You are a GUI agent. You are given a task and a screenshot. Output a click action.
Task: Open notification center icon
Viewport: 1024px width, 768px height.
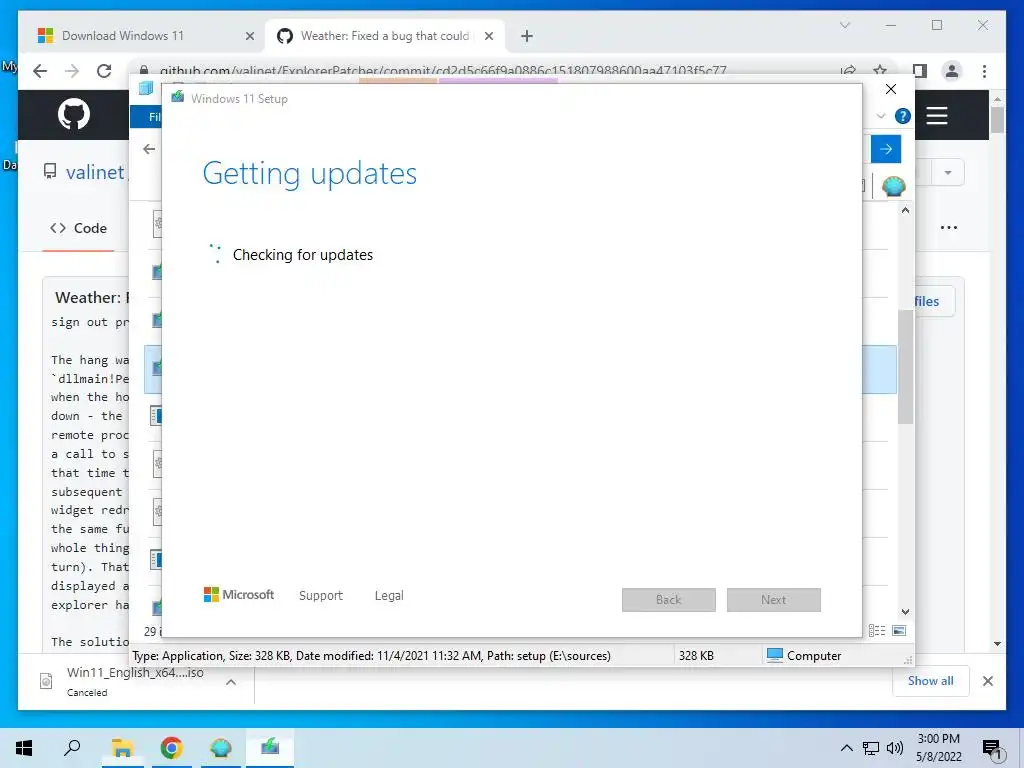pos(992,749)
